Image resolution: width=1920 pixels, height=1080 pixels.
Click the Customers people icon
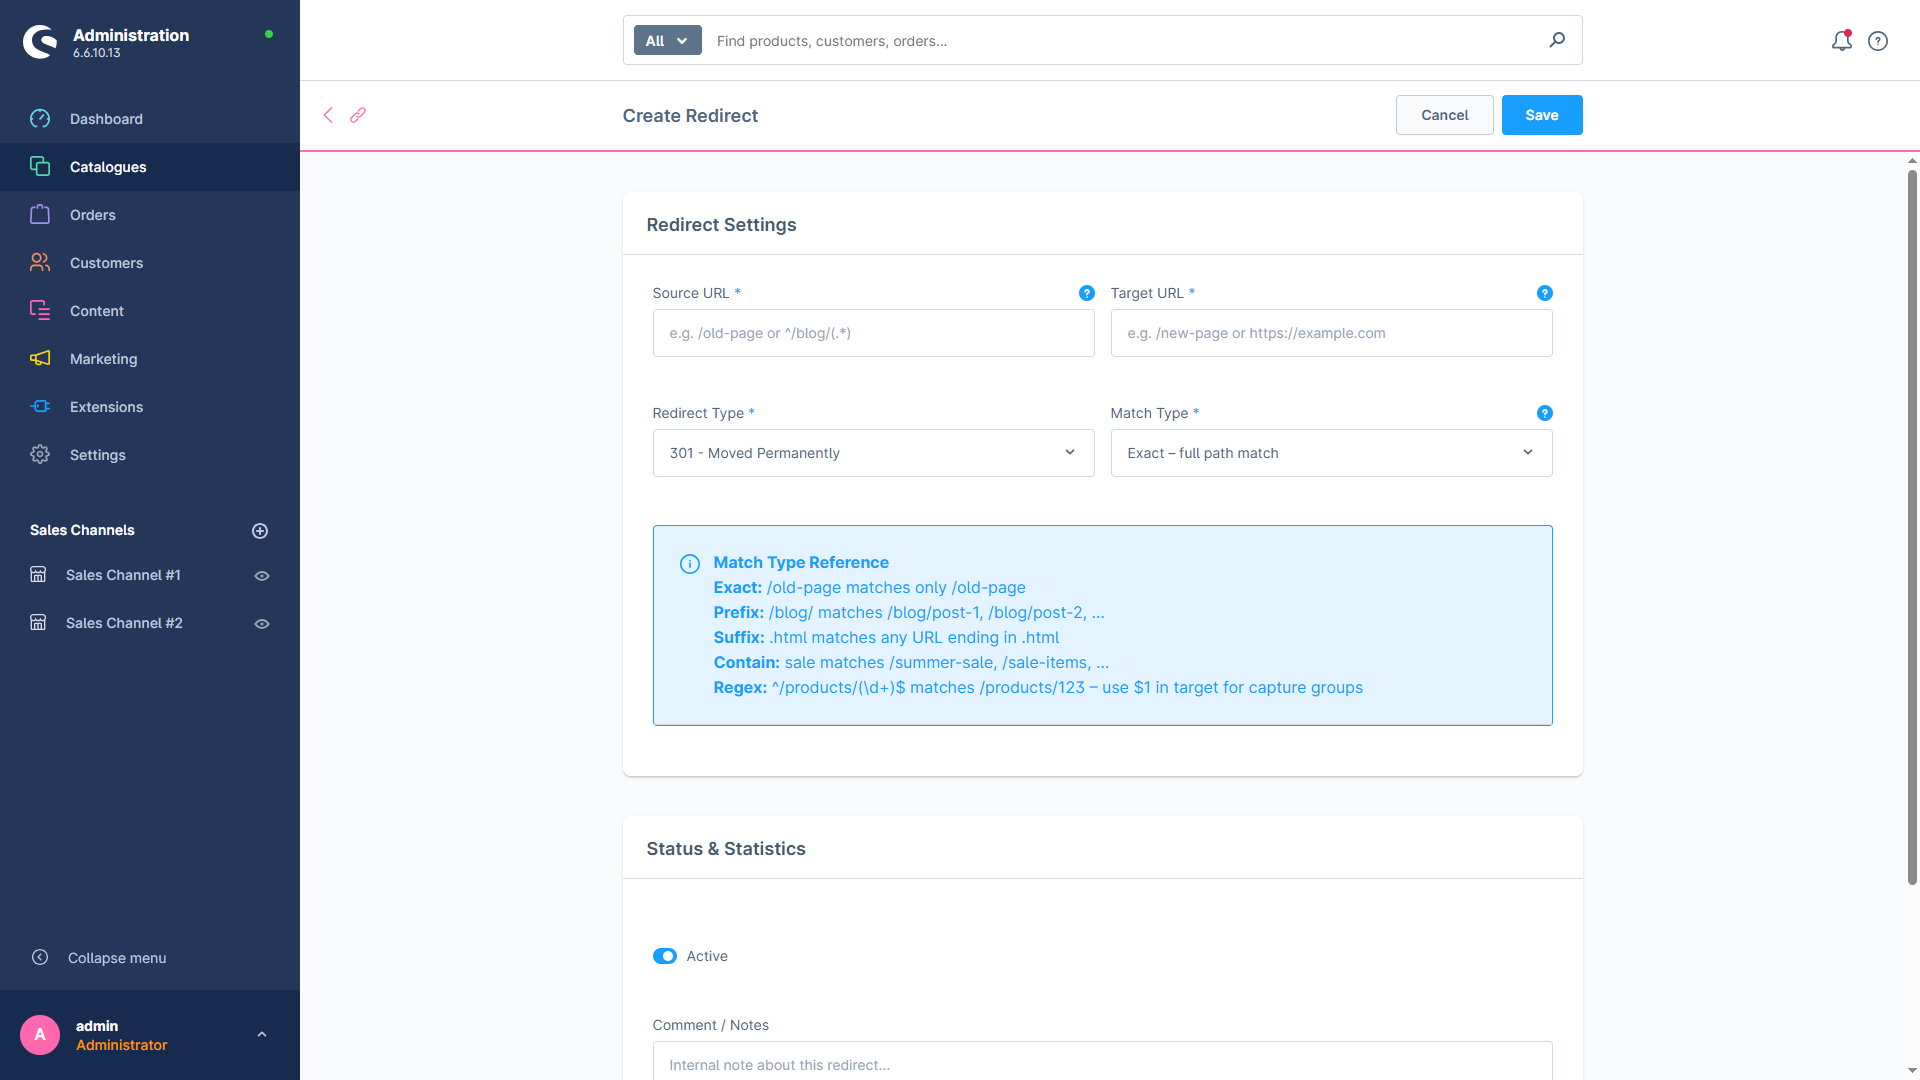[40, 263]
